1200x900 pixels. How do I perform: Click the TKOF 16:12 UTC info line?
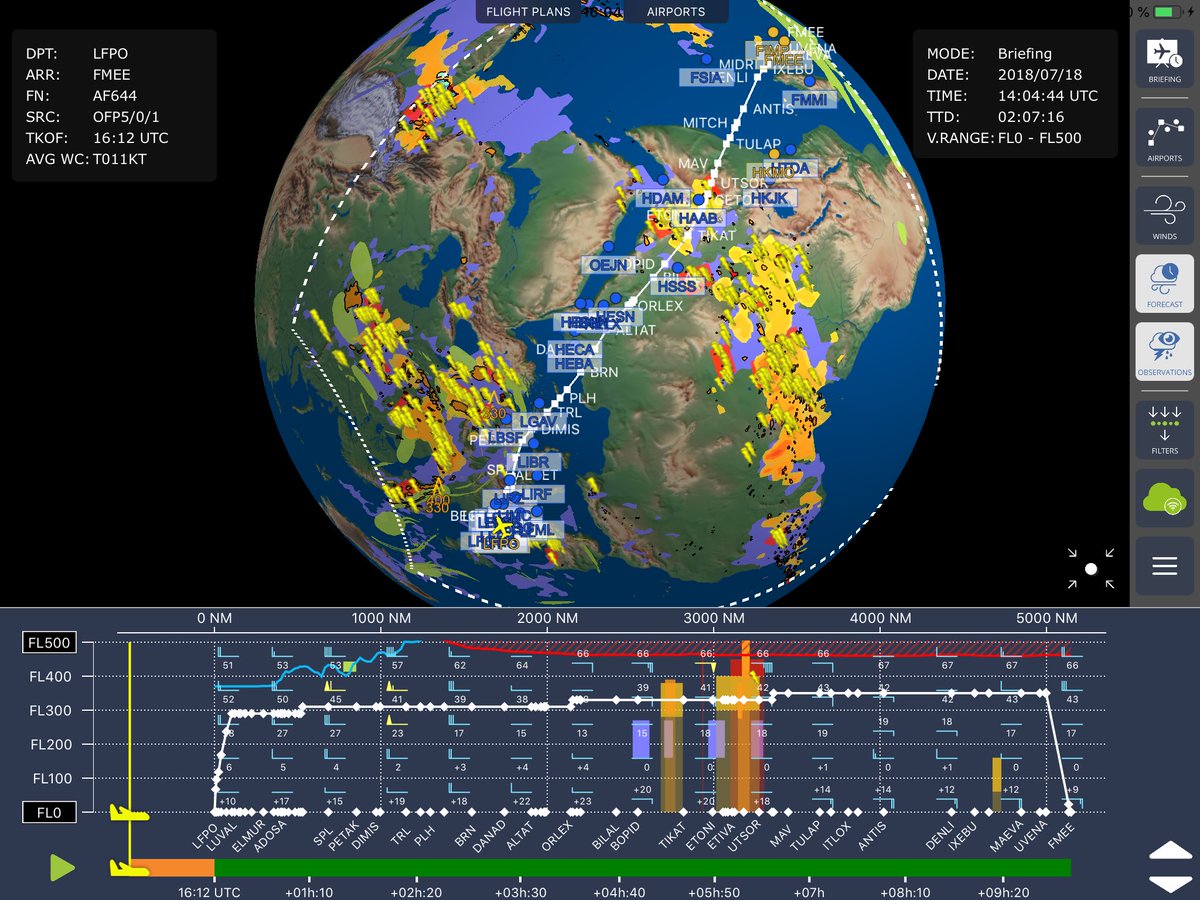point(97,138)
